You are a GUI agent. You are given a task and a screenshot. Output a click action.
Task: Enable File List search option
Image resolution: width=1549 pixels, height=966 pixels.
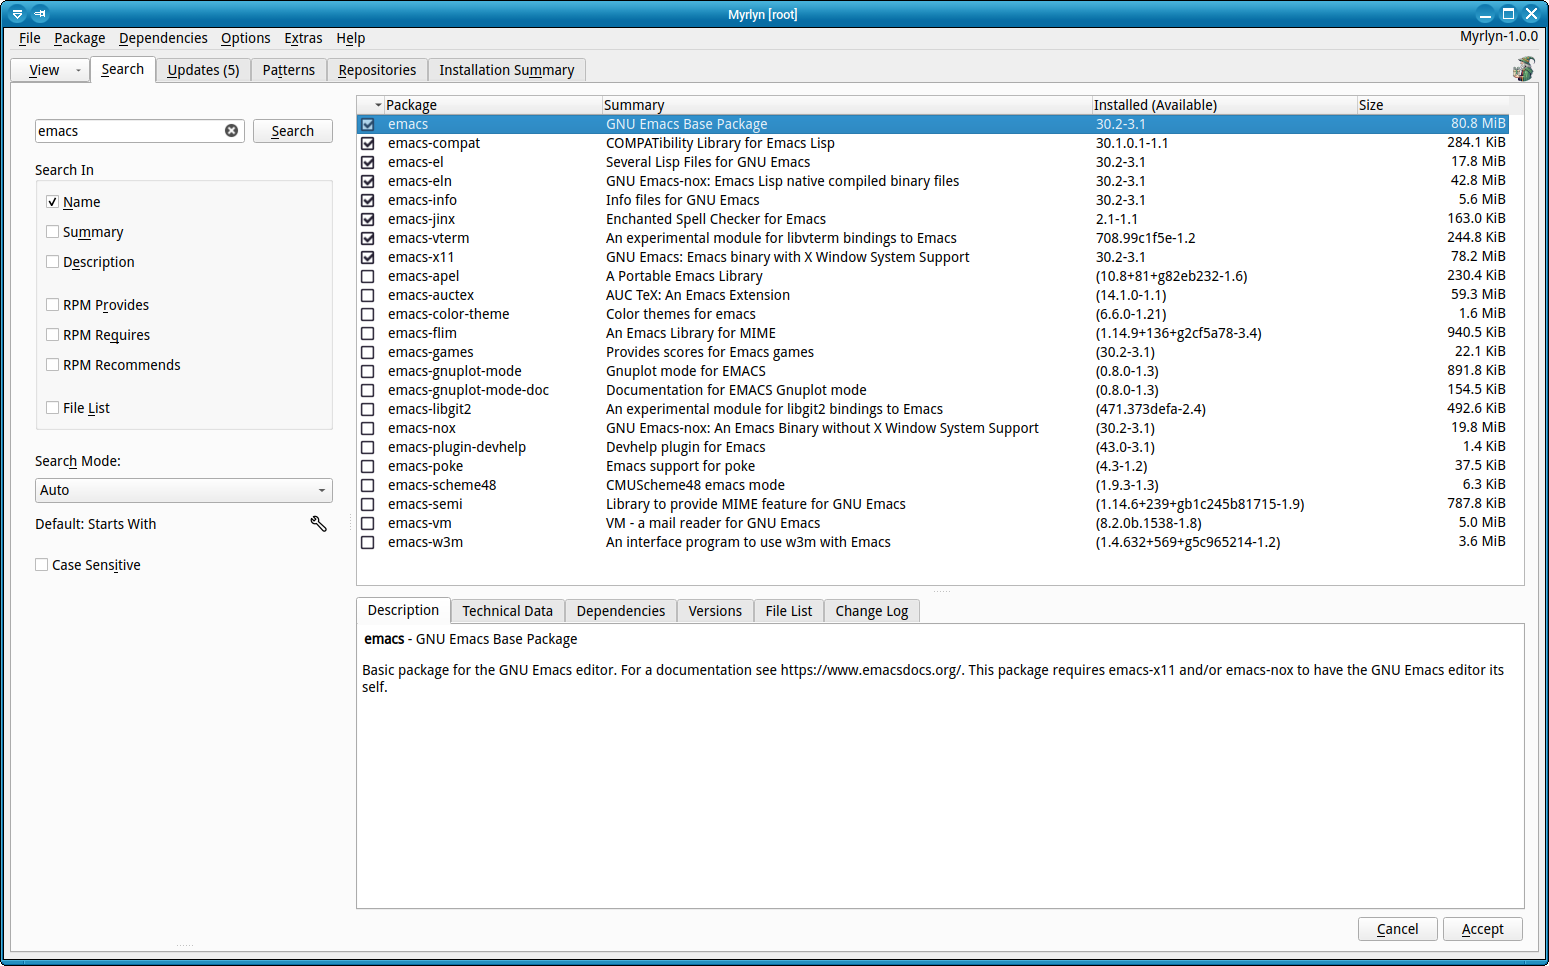52,408
